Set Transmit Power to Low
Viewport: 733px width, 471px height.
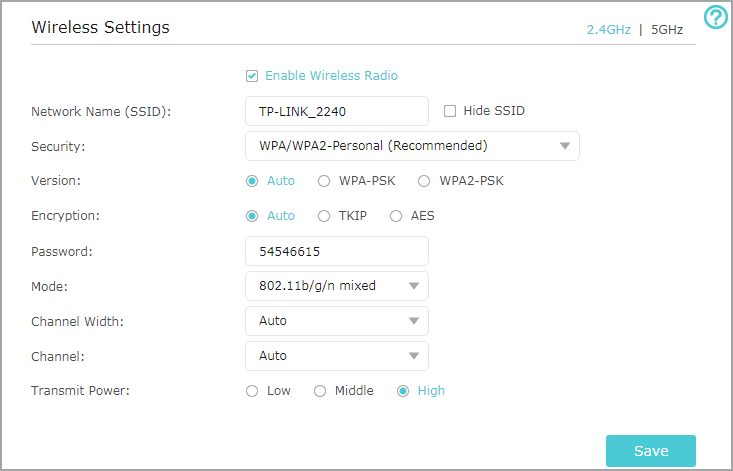252,391
